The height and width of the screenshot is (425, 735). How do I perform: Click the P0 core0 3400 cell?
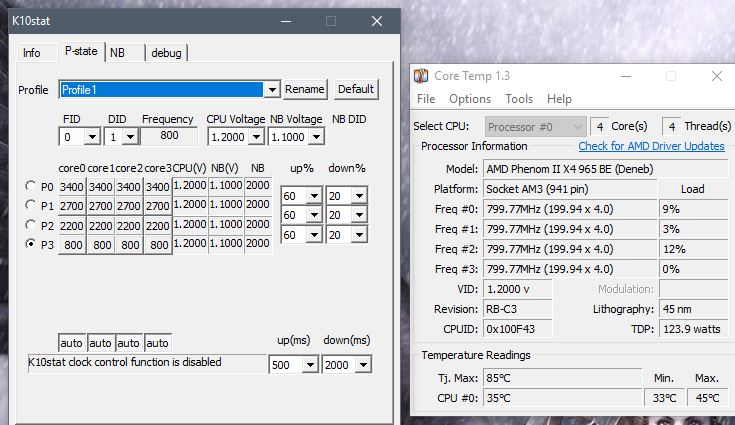pyautogui.click(x=72, y=187)
